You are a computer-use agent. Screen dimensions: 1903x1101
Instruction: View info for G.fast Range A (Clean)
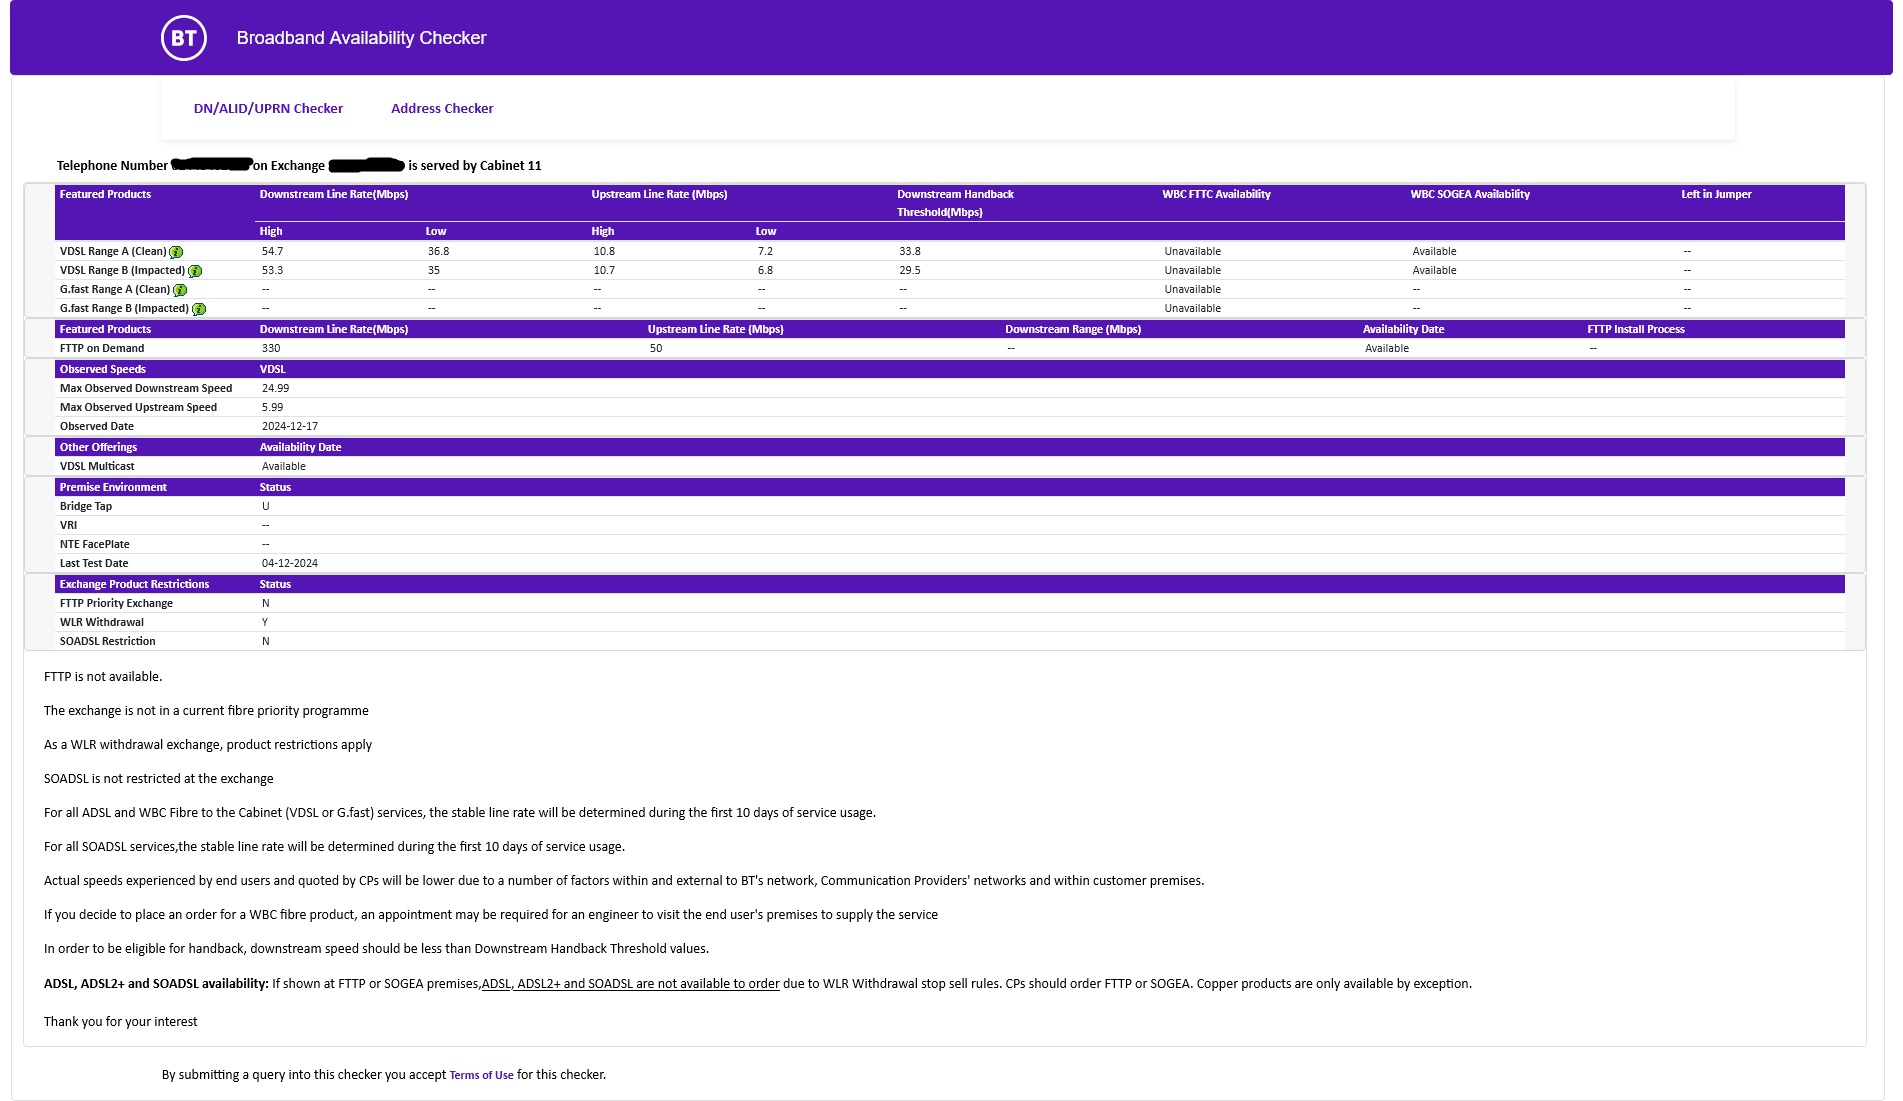180,291
